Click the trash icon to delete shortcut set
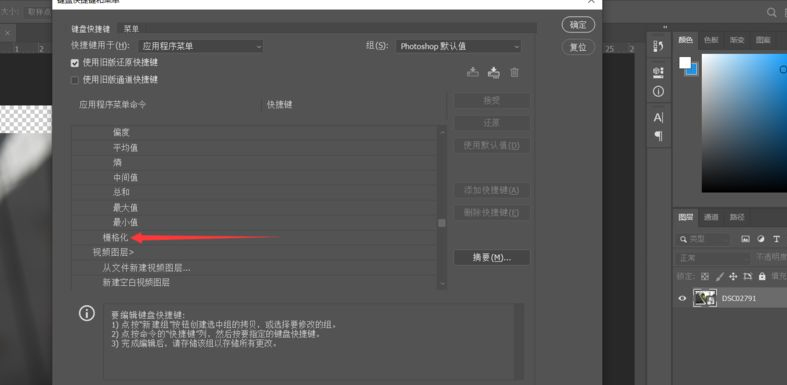This screenshot has width=787, height=385. pos(514,72)
